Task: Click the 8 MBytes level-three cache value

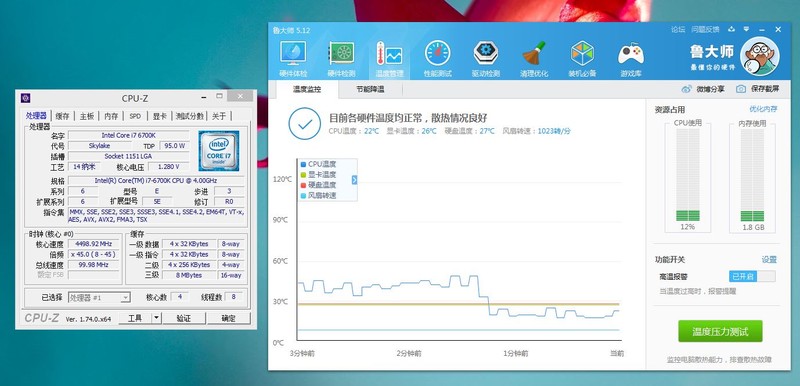Action: tap(189, 275)
